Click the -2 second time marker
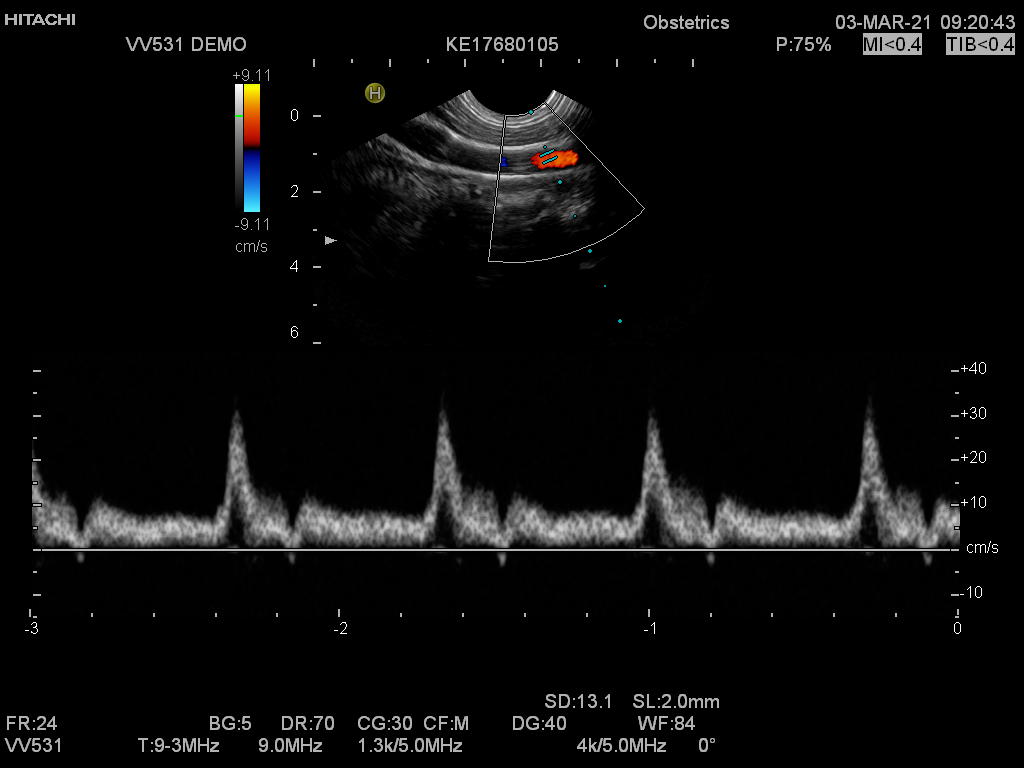This screenshot has height=768, width=1024. pos(341,628)
